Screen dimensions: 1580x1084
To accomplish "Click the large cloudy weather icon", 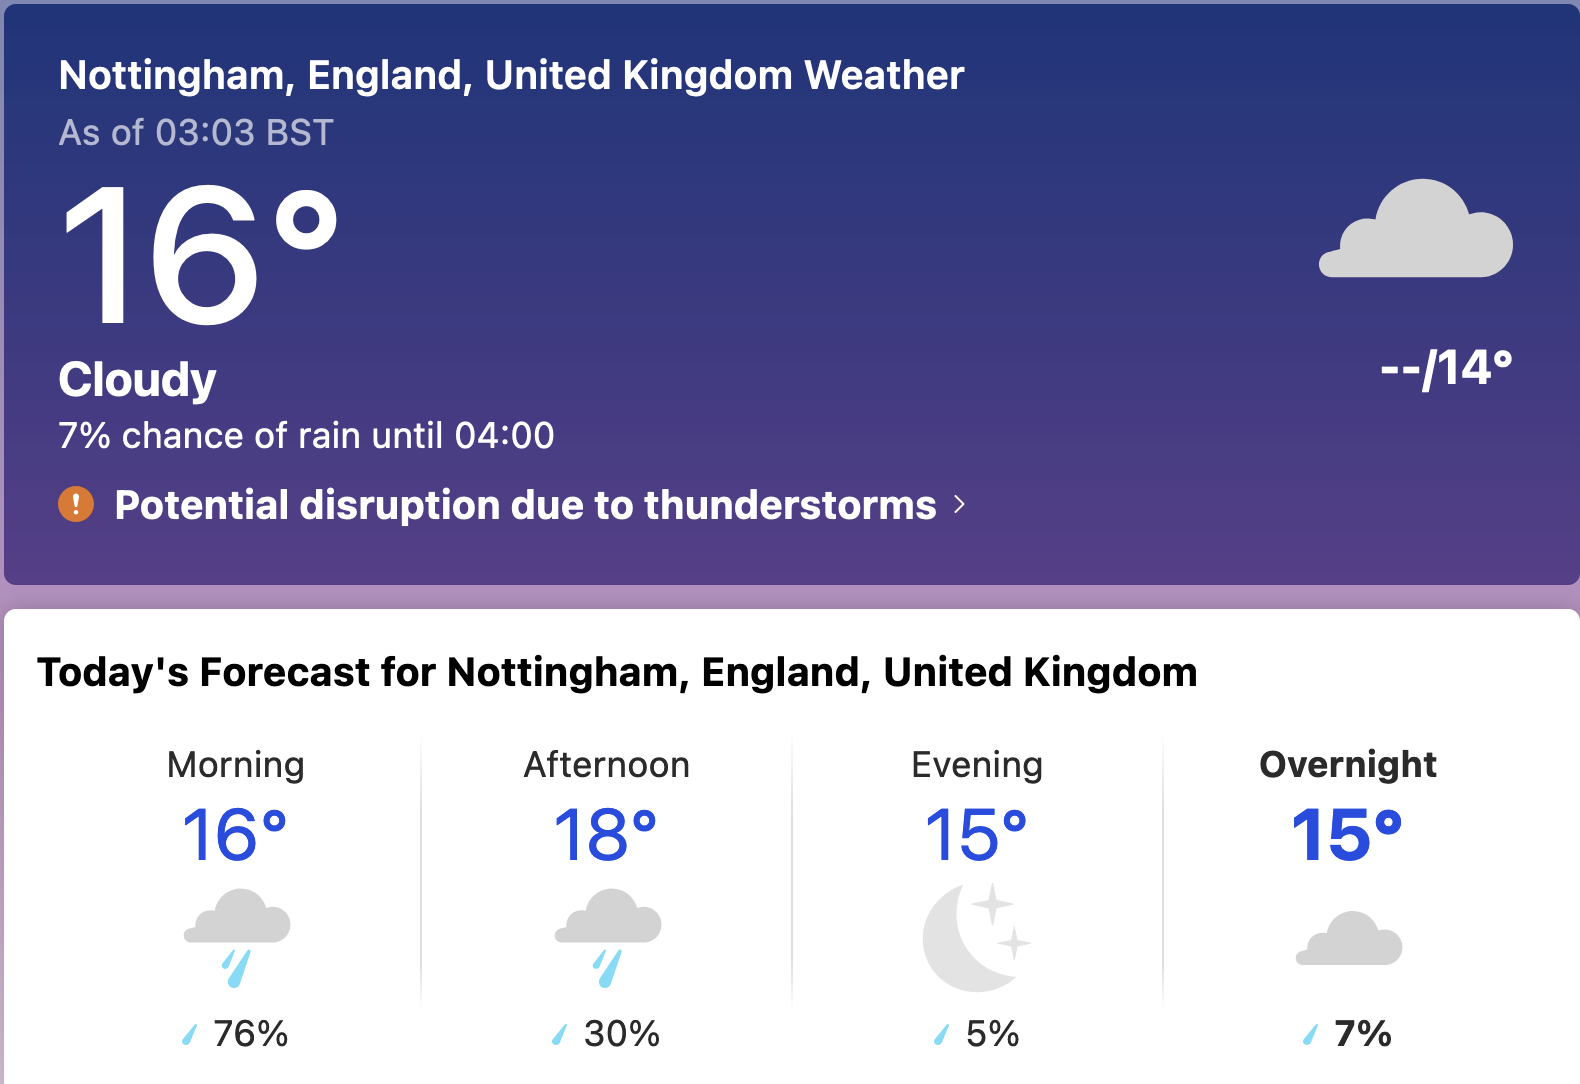I will click(x=1416, y=230).
